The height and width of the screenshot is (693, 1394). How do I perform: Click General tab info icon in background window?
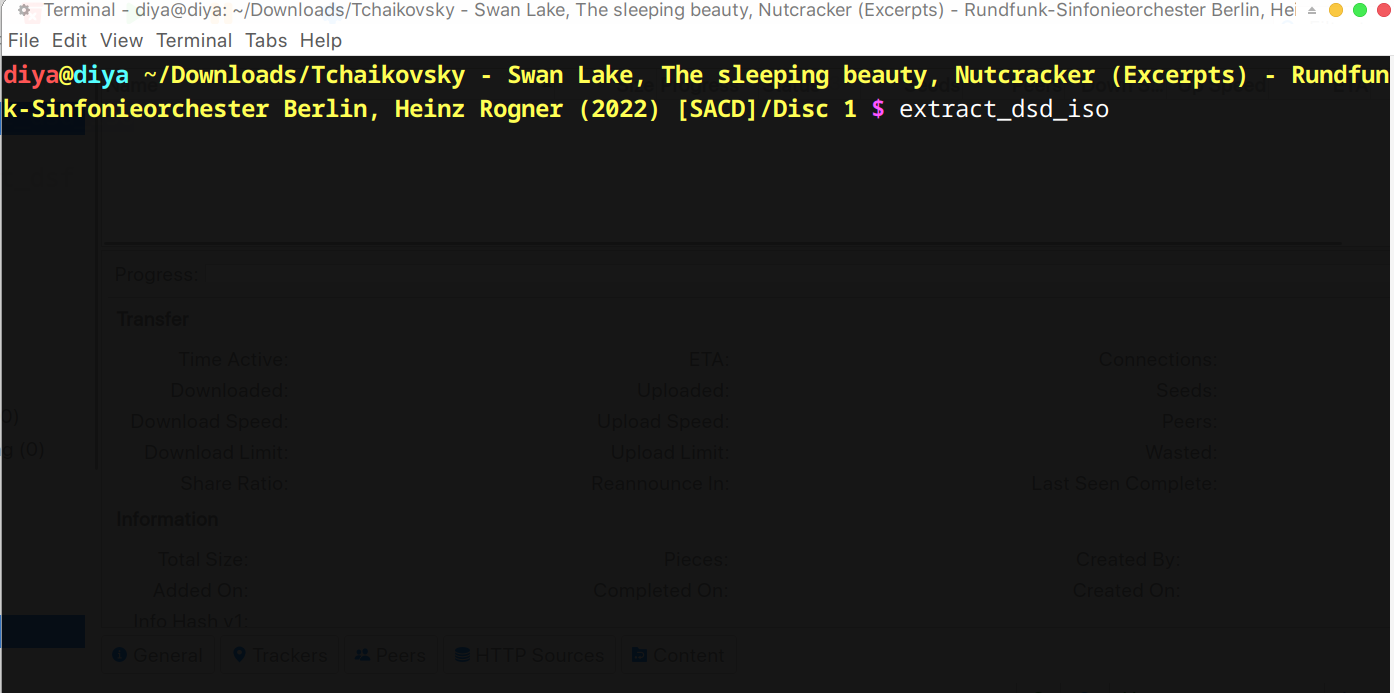tap(120, 656)
